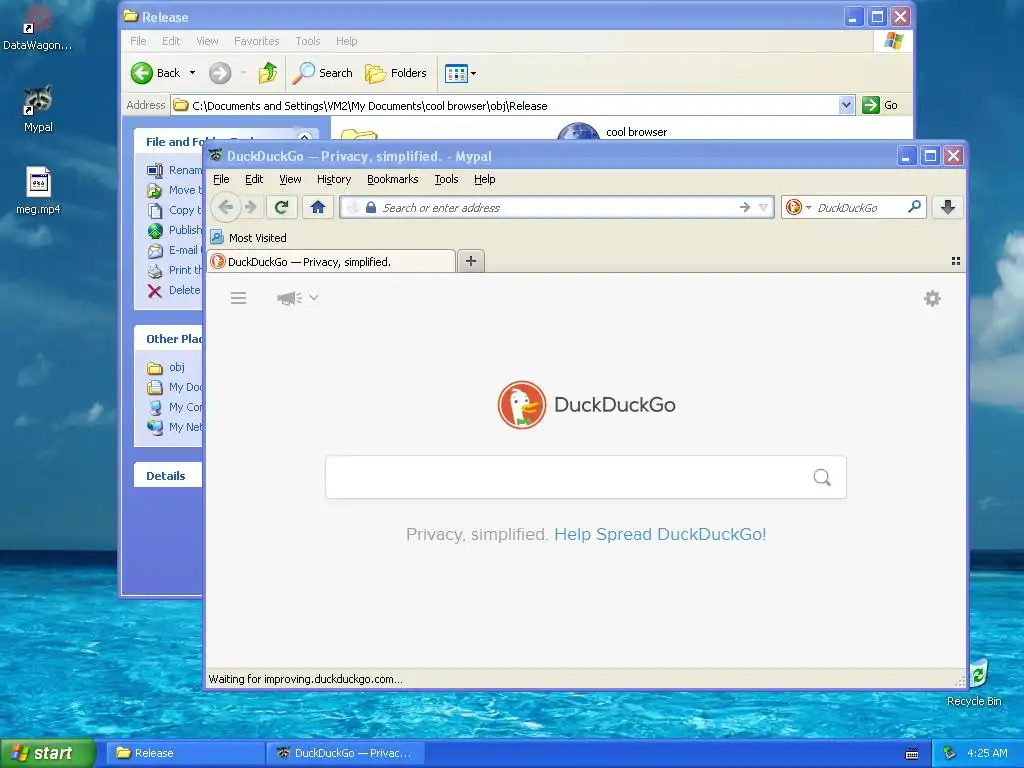Select Recycle Bin on desktop
Viewport: 1024px width, 768px height.
point(978,682)
